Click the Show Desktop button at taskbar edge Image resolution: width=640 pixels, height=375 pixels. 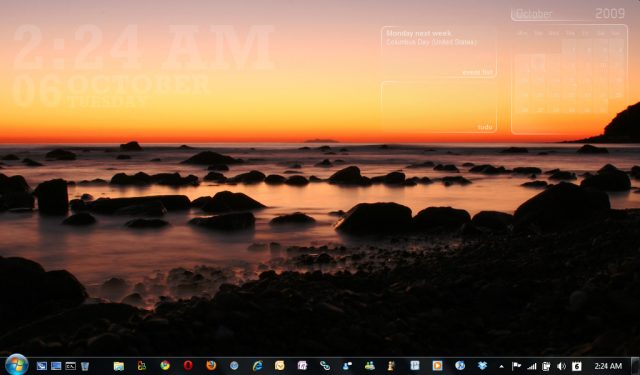tap(635, 366)
